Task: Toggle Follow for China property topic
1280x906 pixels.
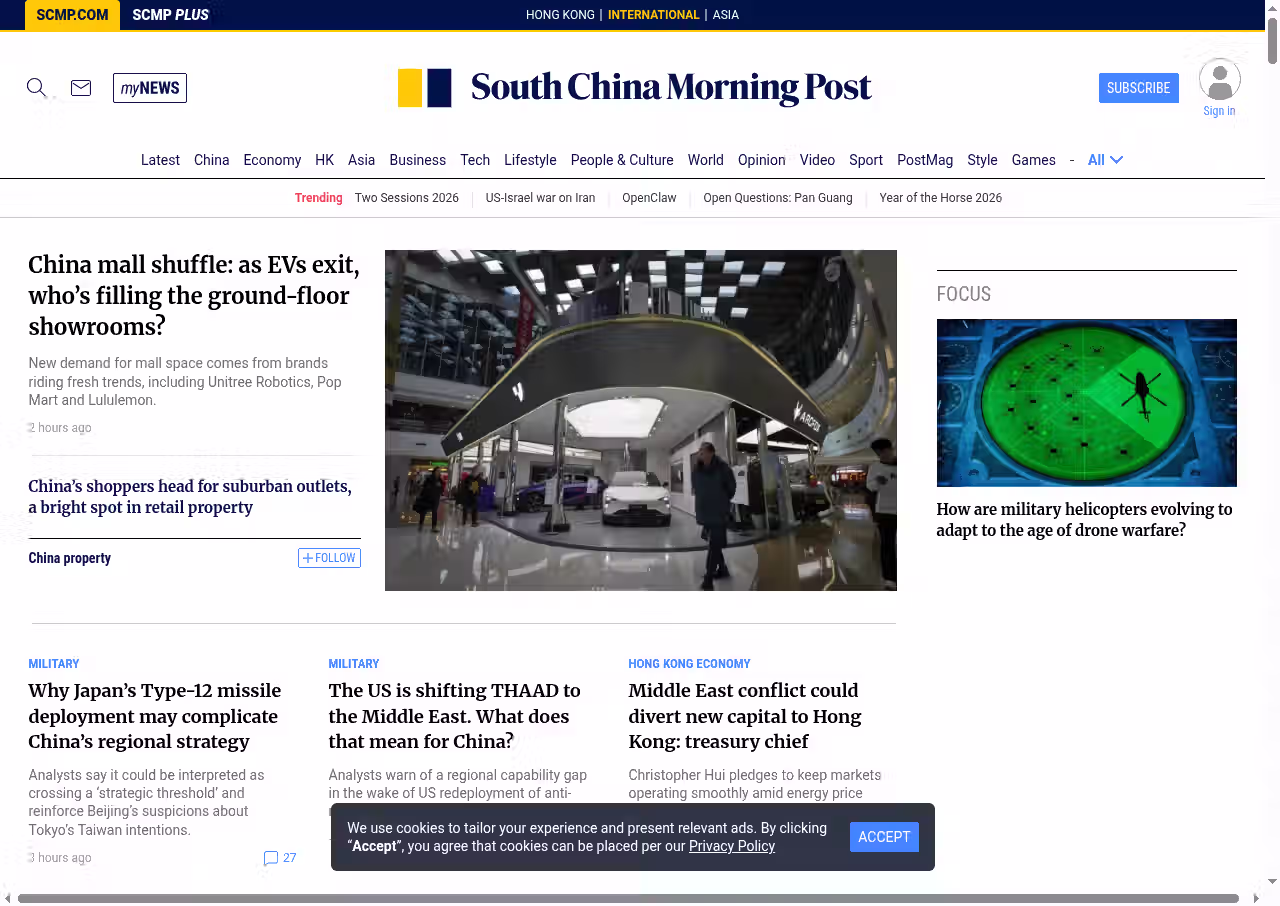Action: pos(329,558)
